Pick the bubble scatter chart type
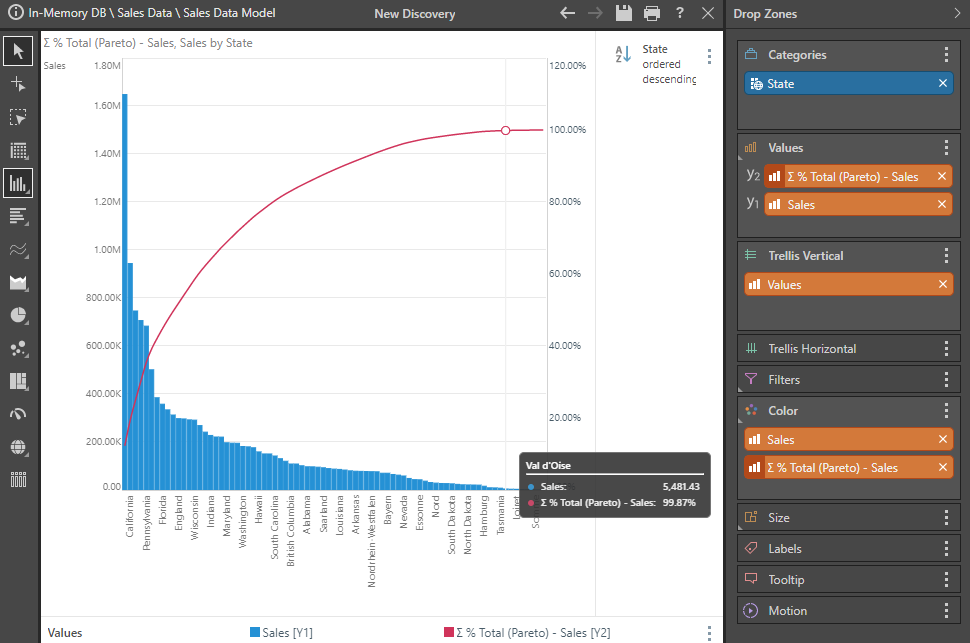 click(x=18, y=348)
